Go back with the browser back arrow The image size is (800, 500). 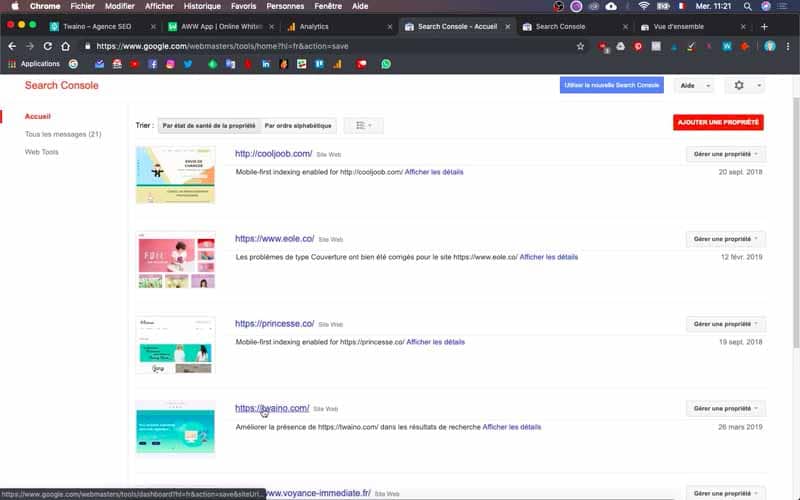point(12,46)
